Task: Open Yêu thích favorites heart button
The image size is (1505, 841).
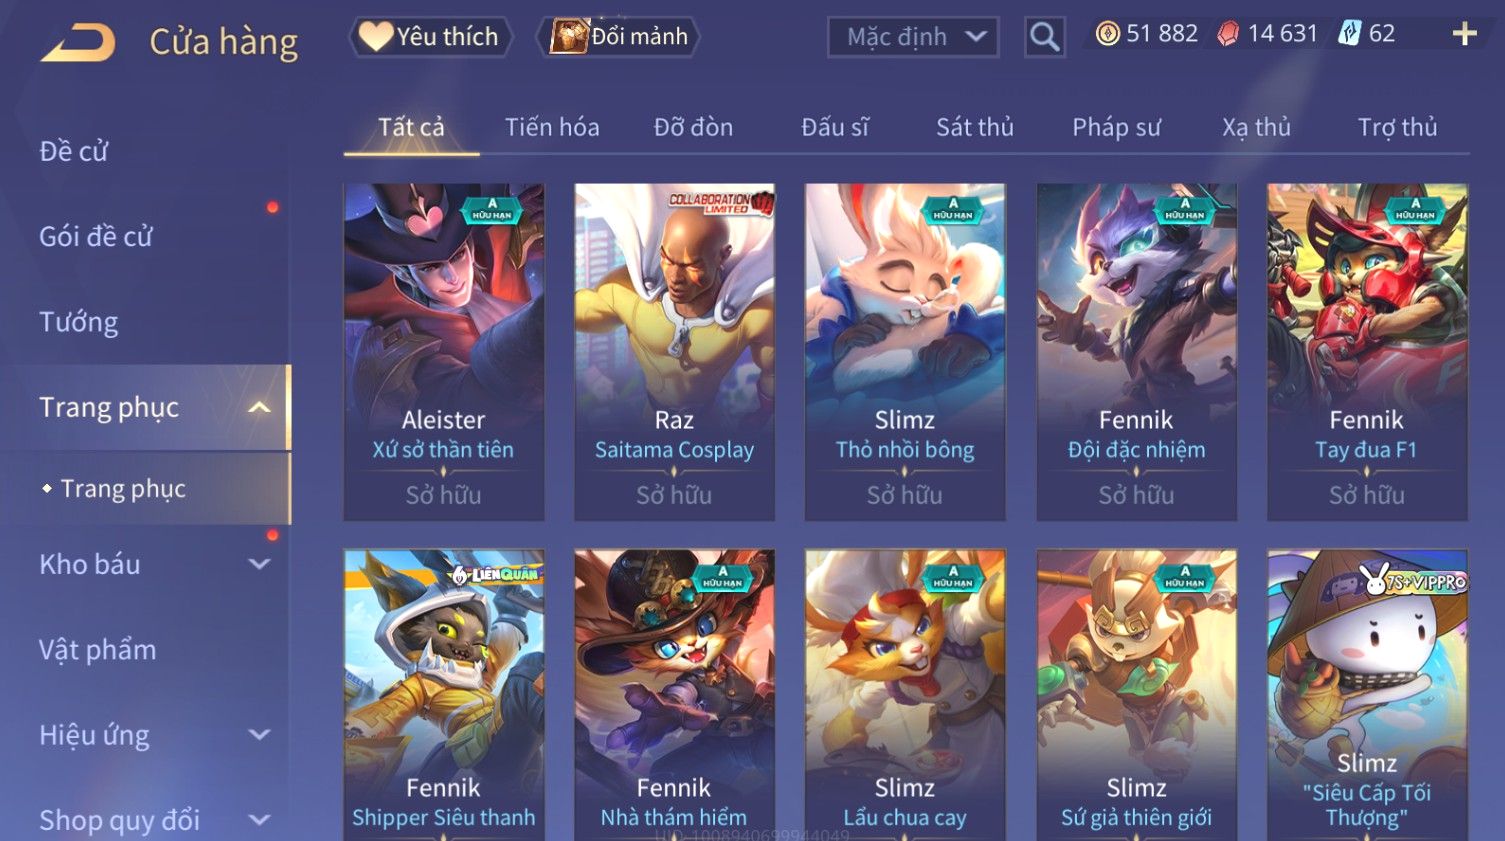Action: coord(430,37)
